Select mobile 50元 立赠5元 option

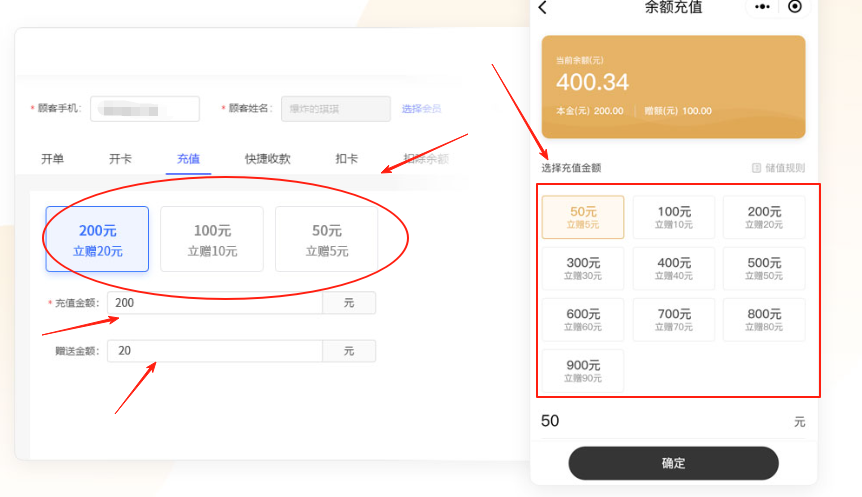click(x=583, y=217)
